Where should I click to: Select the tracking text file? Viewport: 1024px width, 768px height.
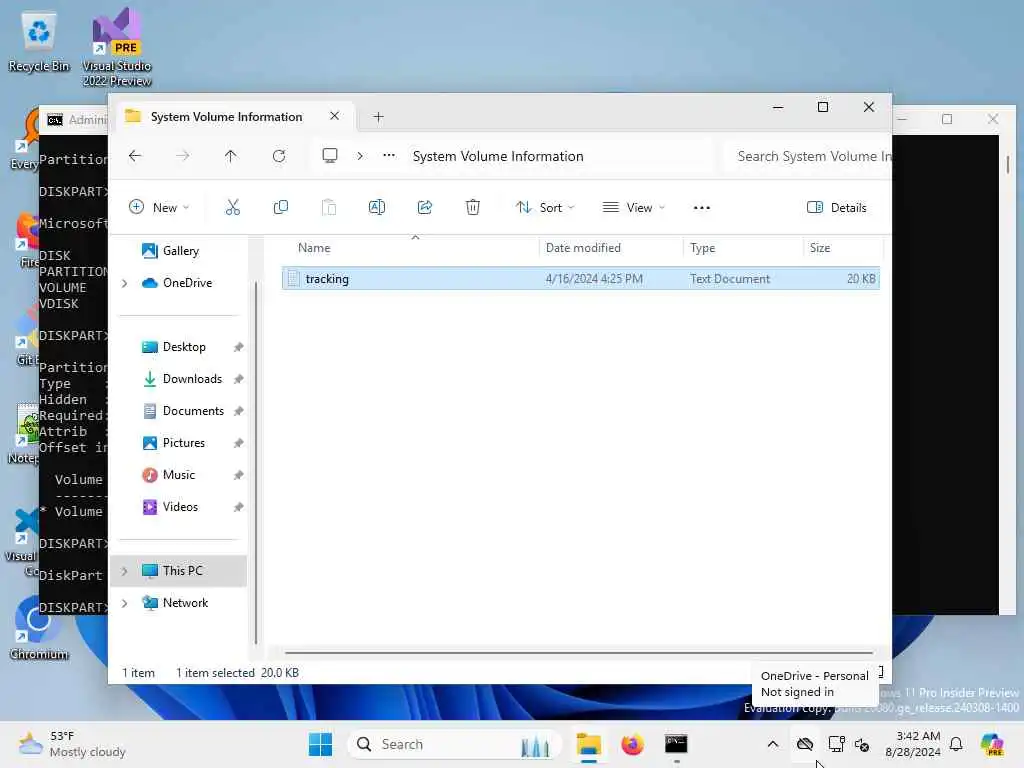point(581,279)
